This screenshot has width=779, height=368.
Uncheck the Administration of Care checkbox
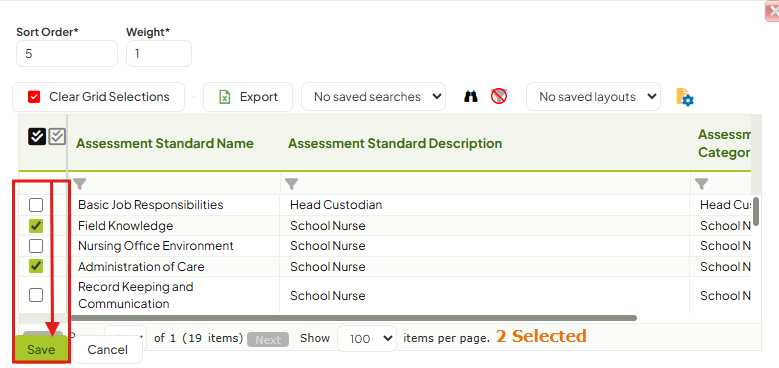pyautogui.click(x=36, y=266)
